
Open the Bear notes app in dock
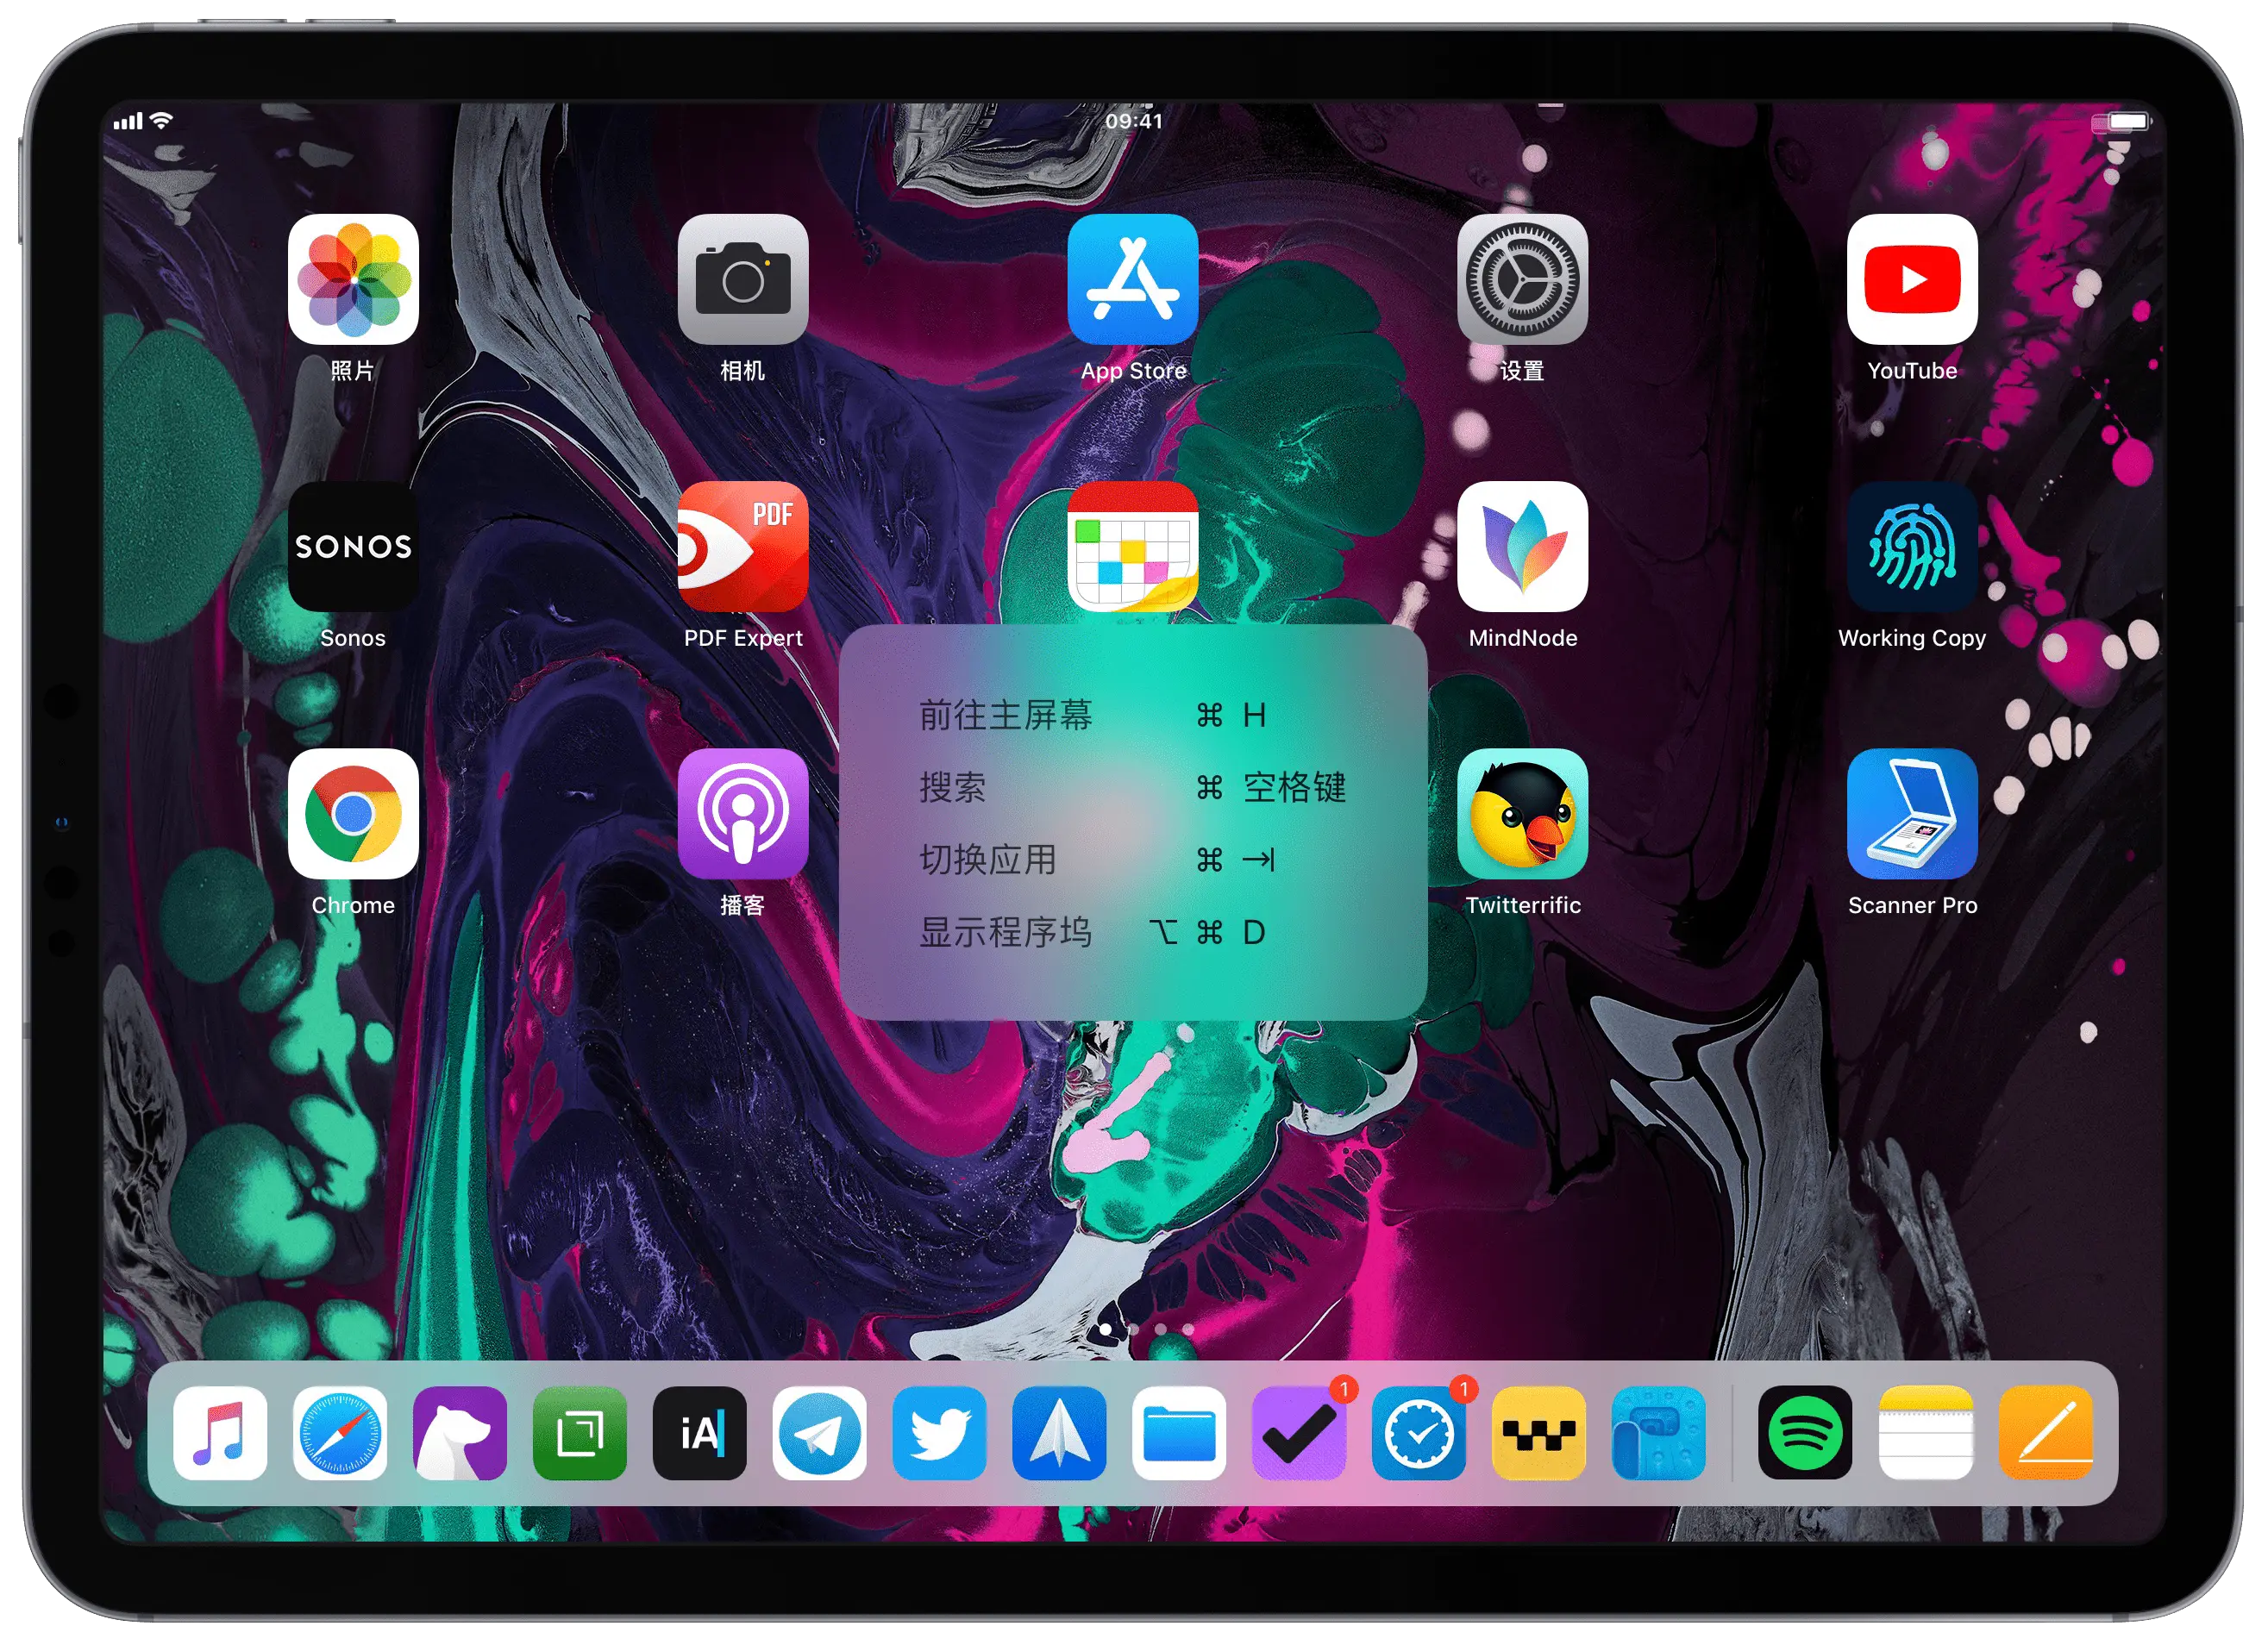point(460,1433)
